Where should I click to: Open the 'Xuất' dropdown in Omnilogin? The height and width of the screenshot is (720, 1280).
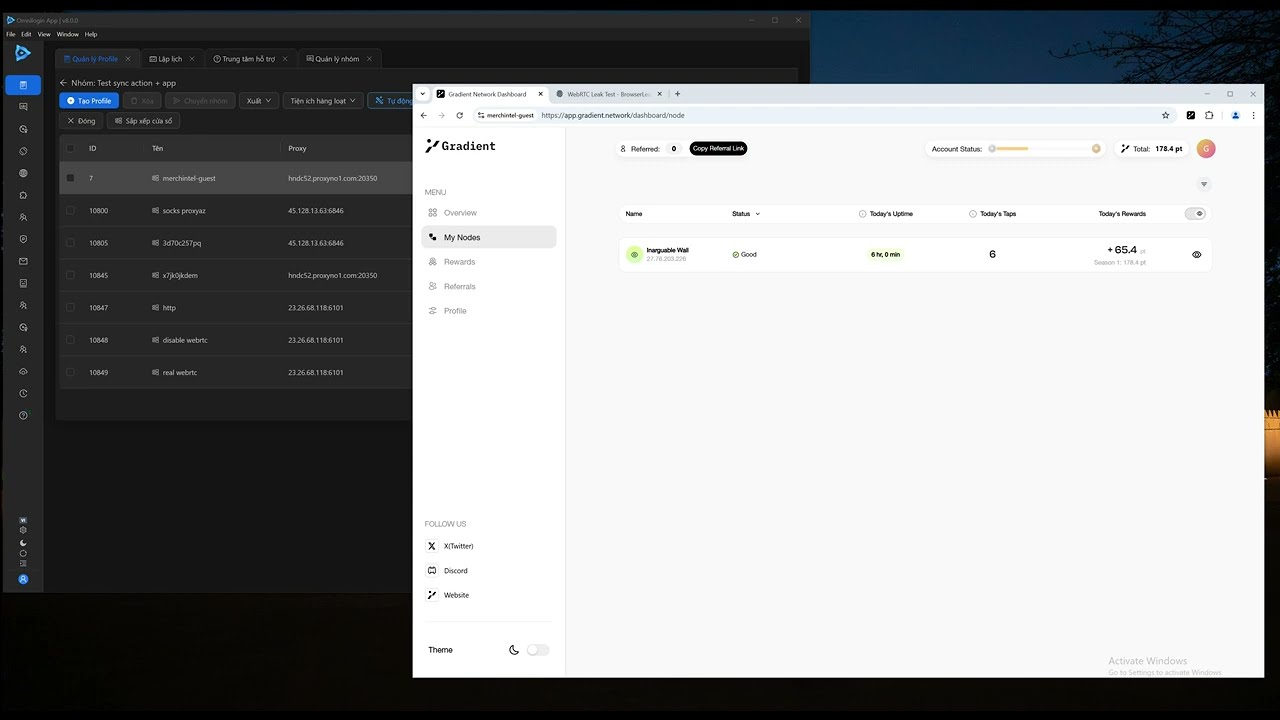pos(259,101)
